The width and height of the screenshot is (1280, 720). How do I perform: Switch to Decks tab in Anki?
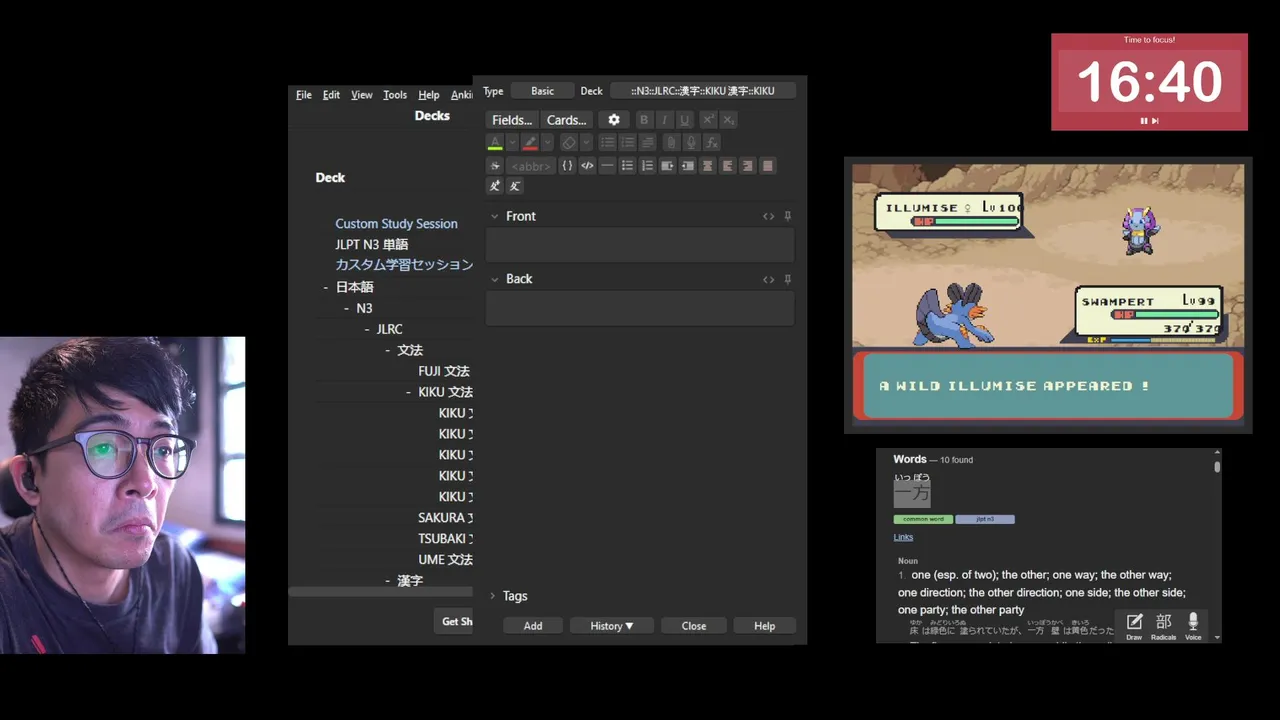(432, 116)
